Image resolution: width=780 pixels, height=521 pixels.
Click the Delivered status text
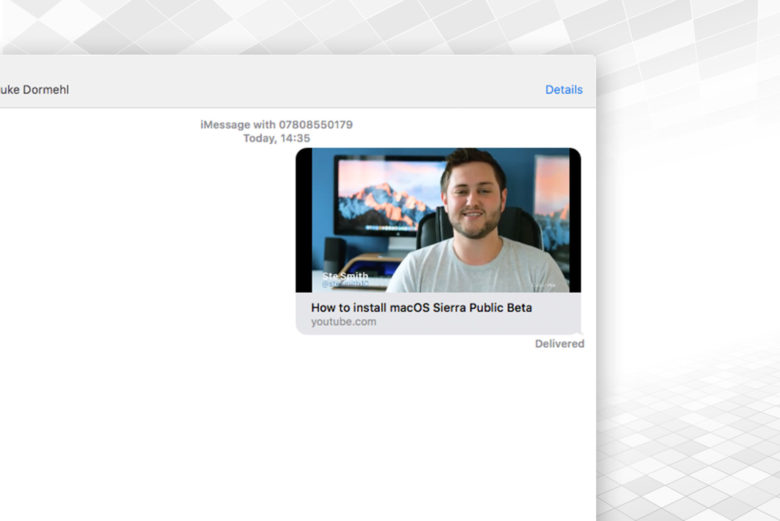[559, 344]
